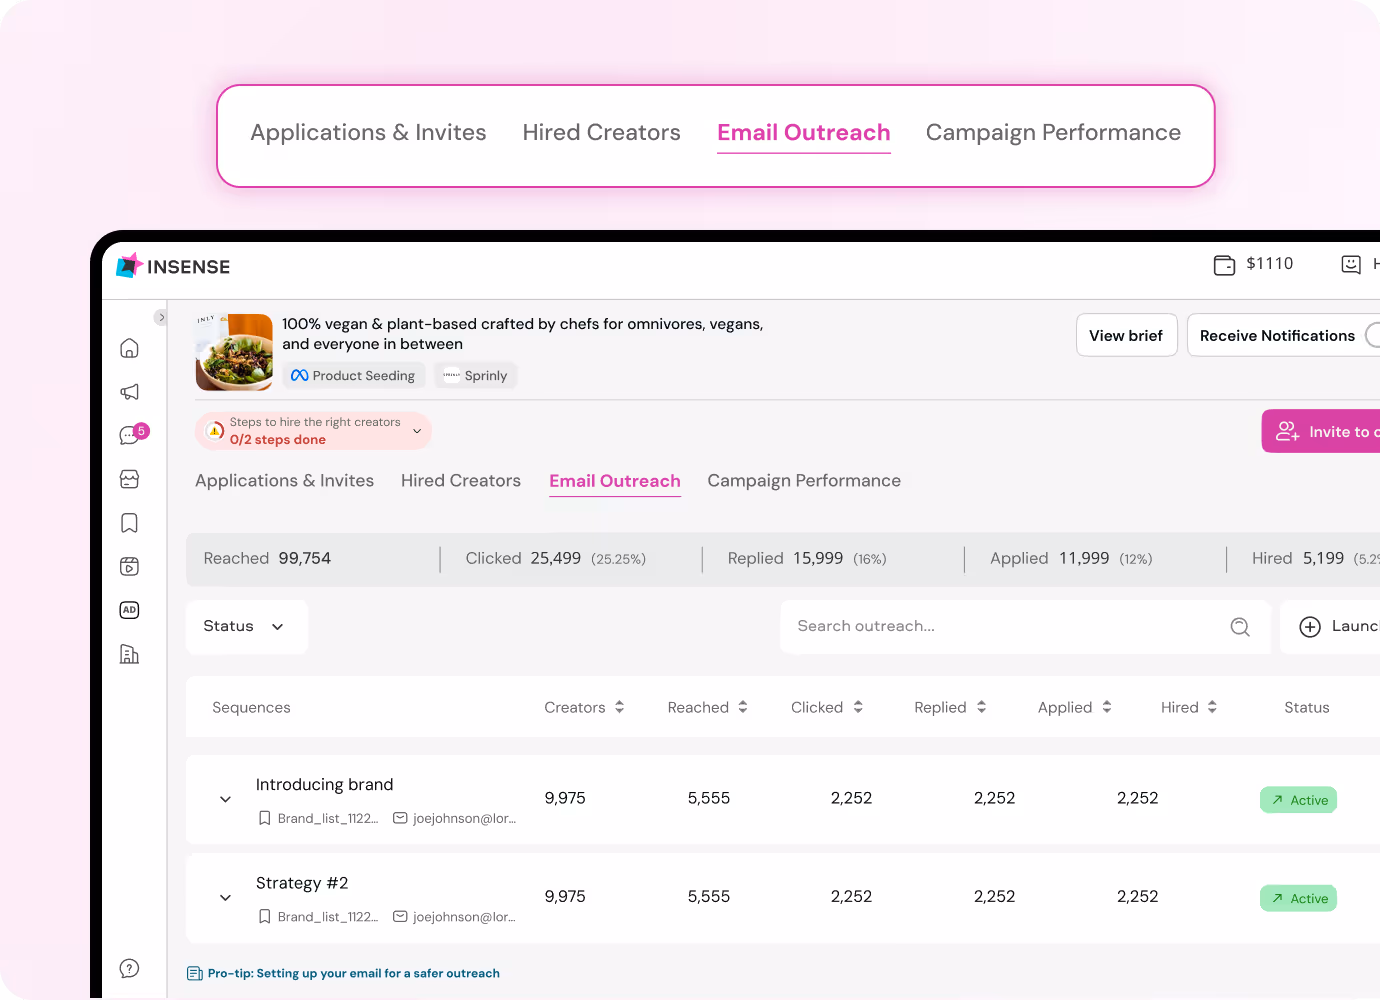Open the Pro-tip email setup link

pyautogui.click(x=353, y=972)
